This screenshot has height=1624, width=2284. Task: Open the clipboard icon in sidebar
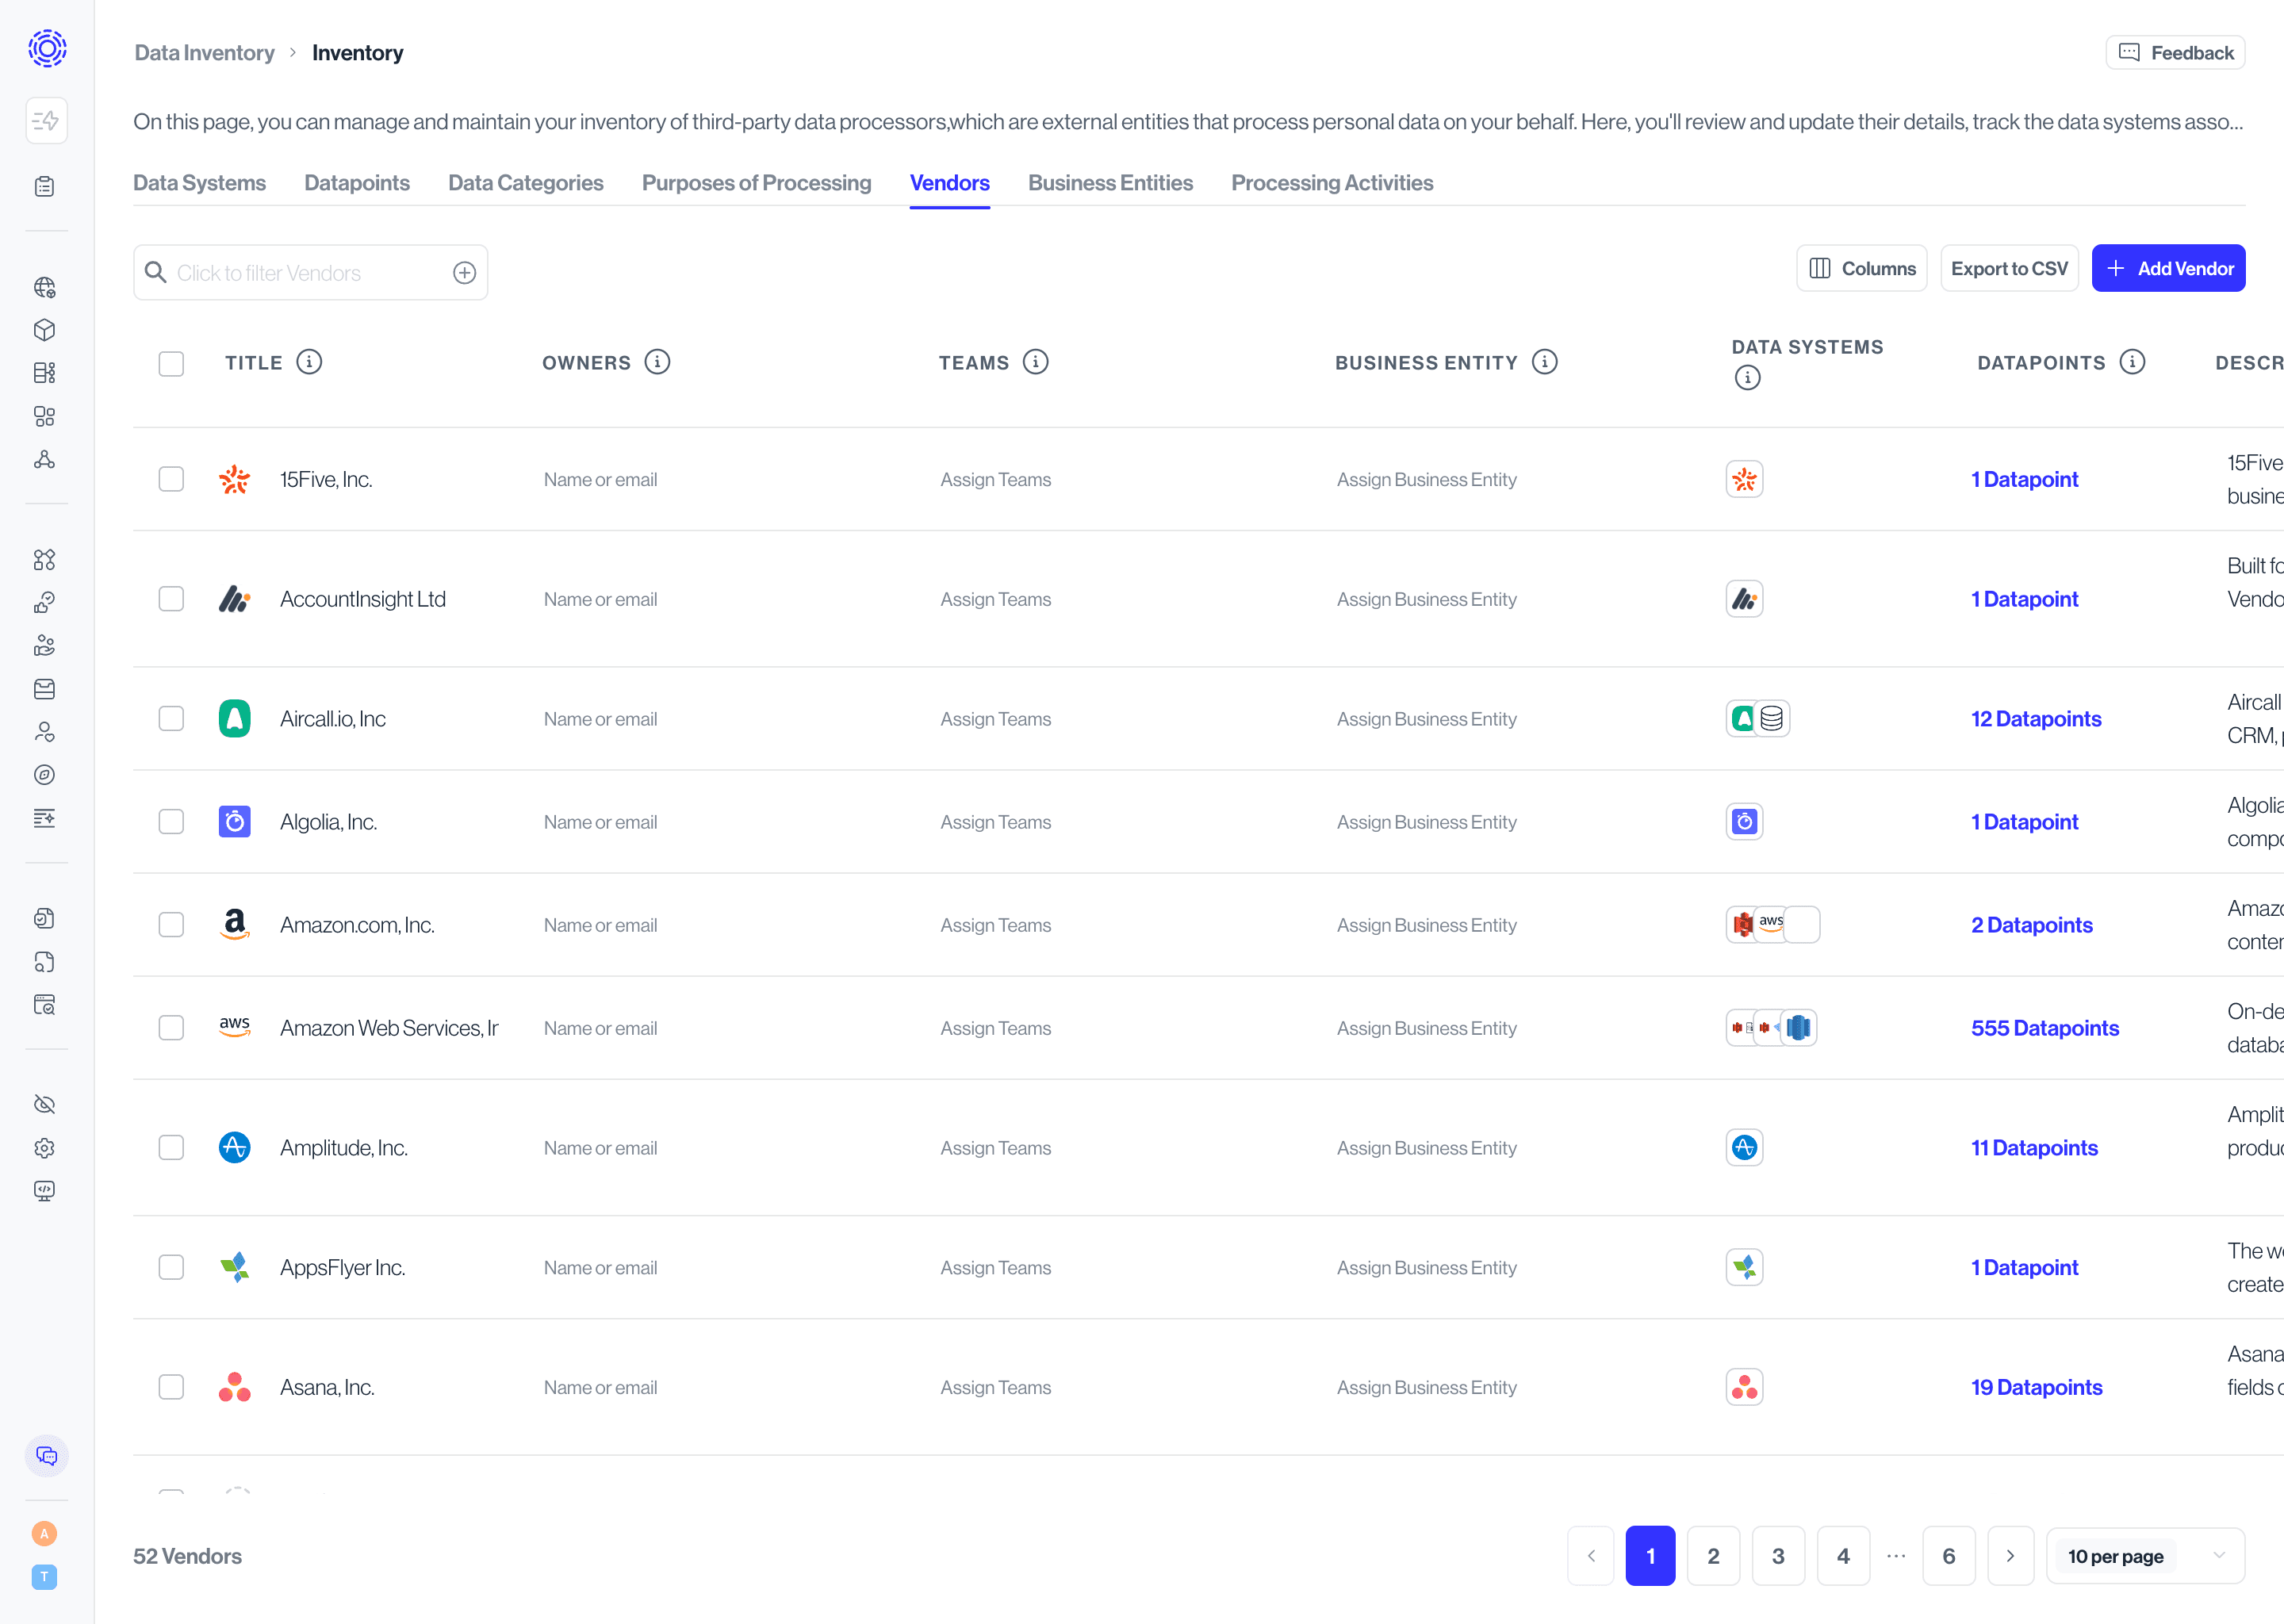[x=44, y=187]
